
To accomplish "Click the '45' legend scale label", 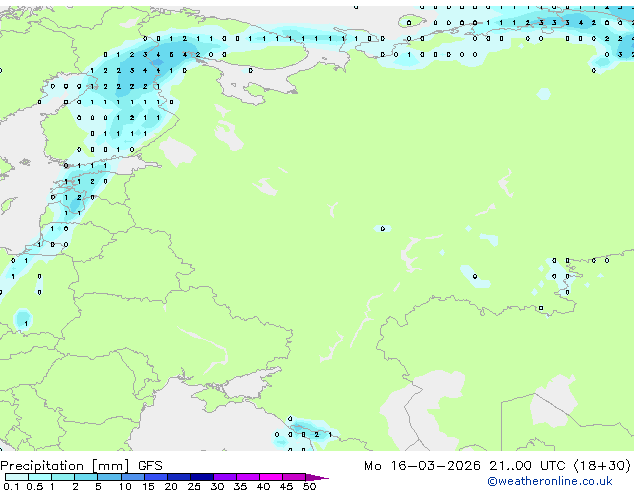I will click(x=286, y=486).
